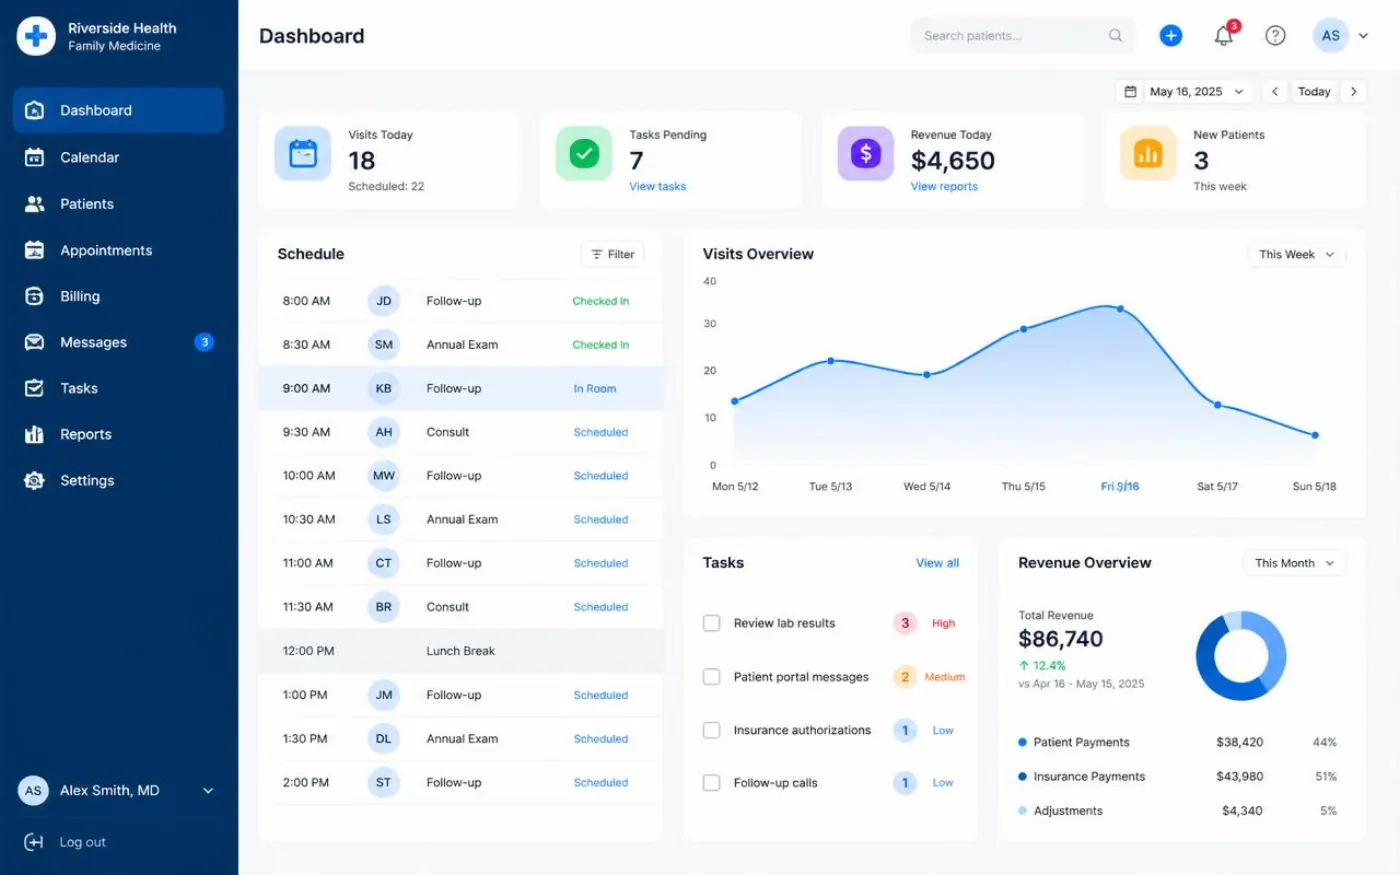Click the 12:00 PM Lunch Break row
This screenshot has width=1400, height=875.
(x=460, y=651)
